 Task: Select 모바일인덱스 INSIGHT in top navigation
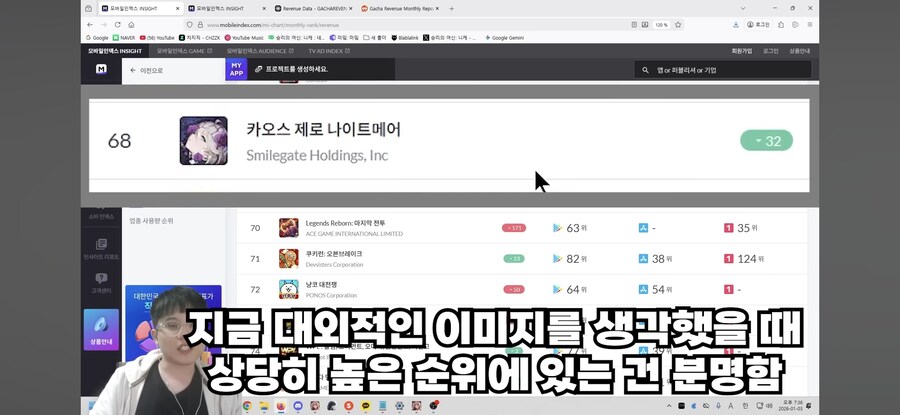coord(115,51)
